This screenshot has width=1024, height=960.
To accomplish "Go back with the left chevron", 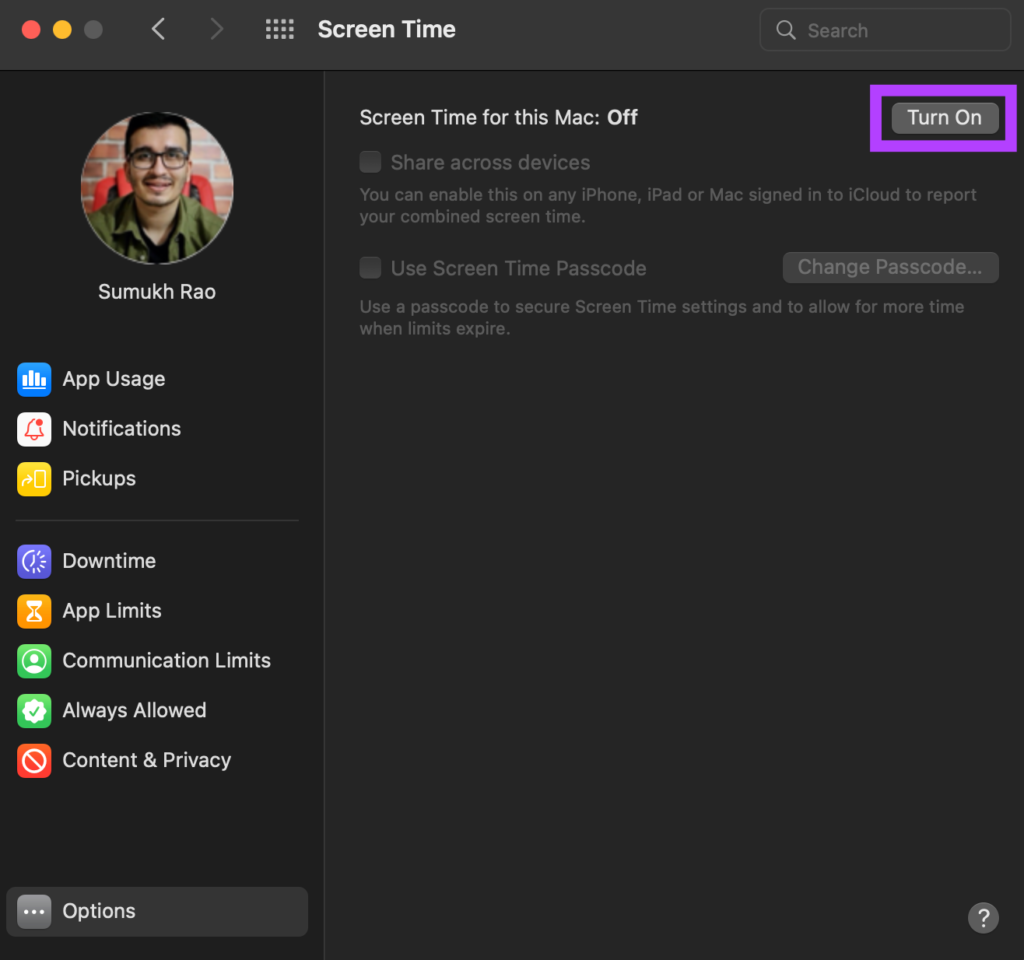I will pos(158,29).
